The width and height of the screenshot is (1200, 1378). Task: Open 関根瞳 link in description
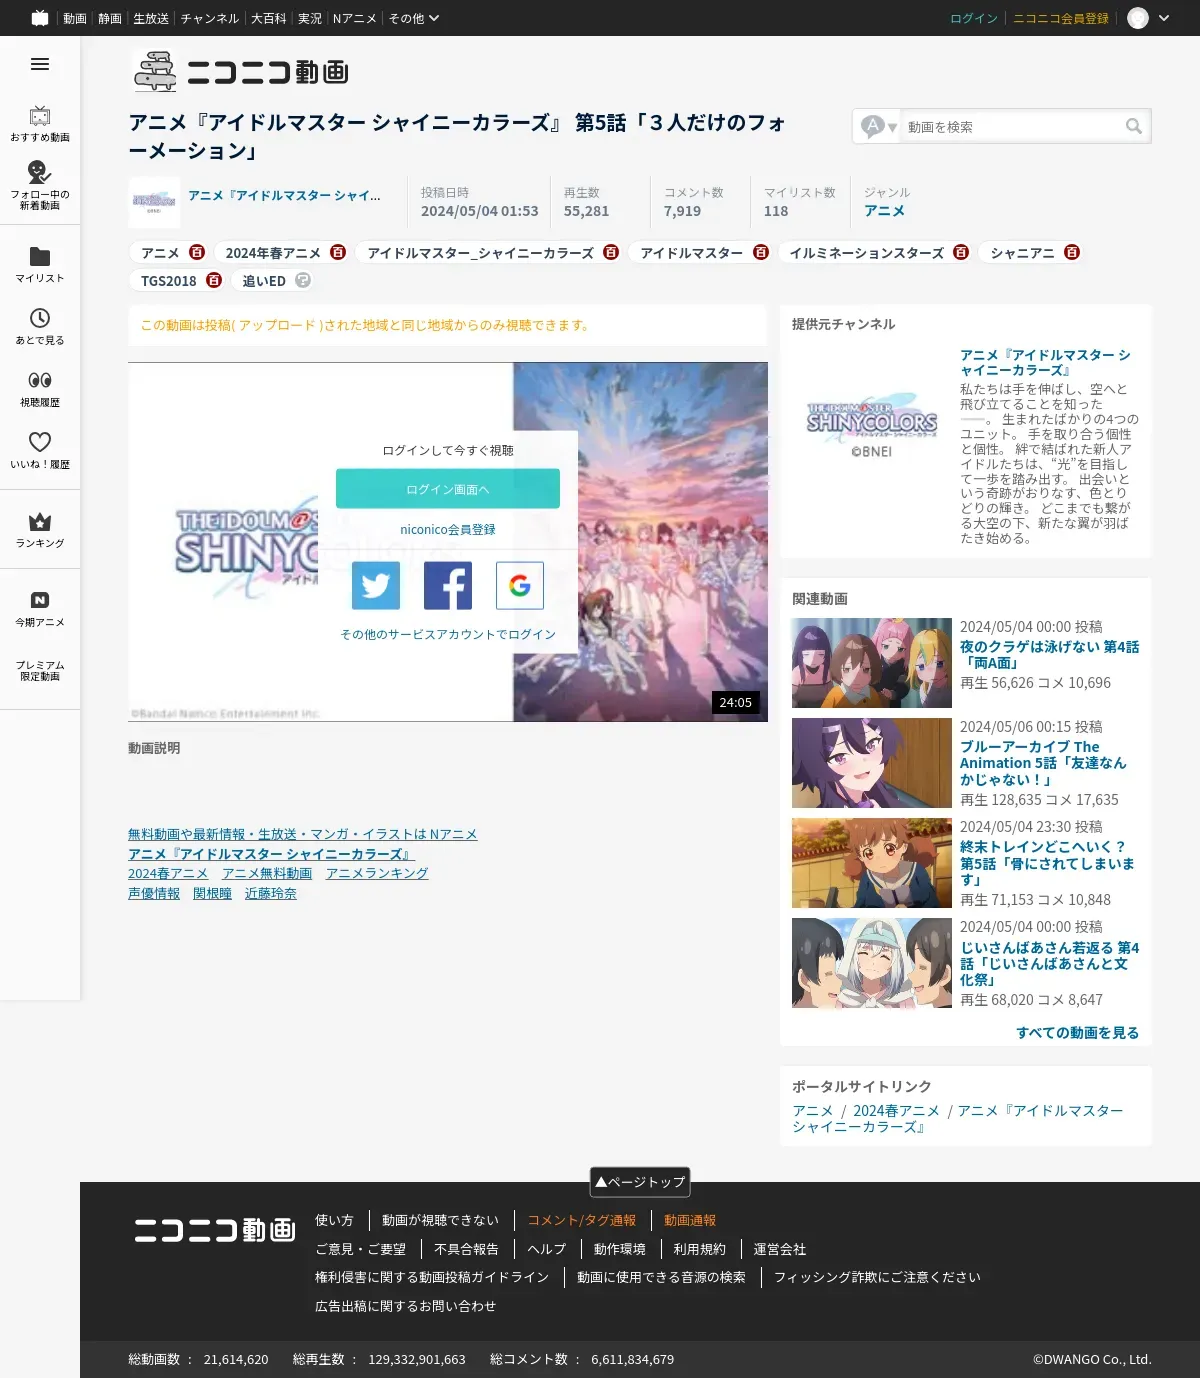point(212,893)
